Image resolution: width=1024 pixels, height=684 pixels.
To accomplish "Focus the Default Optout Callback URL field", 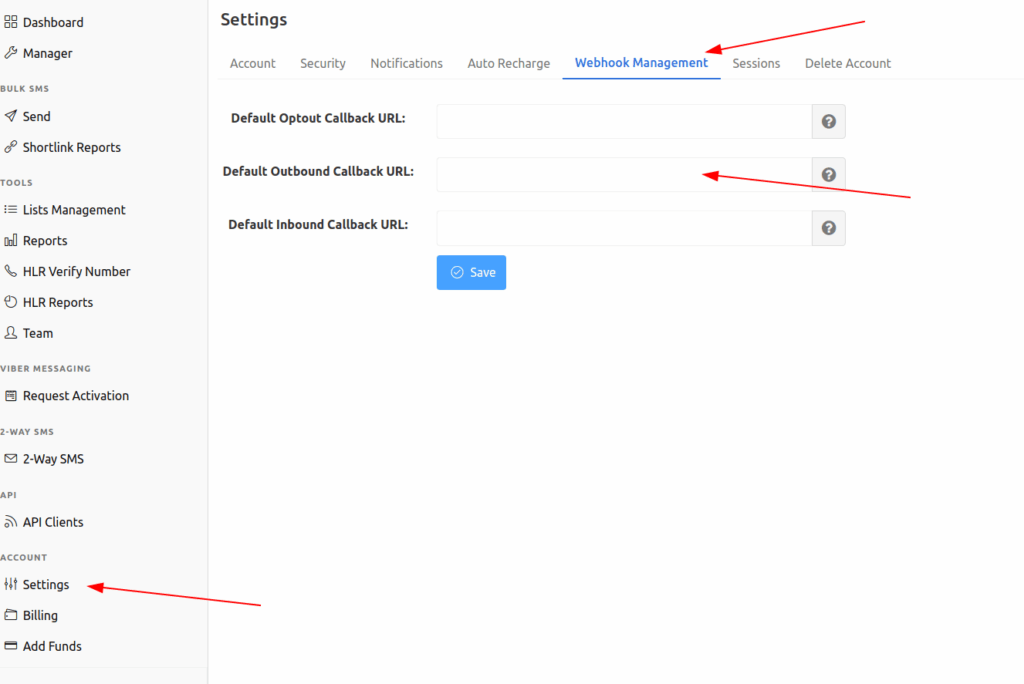I will coord(623,122).
